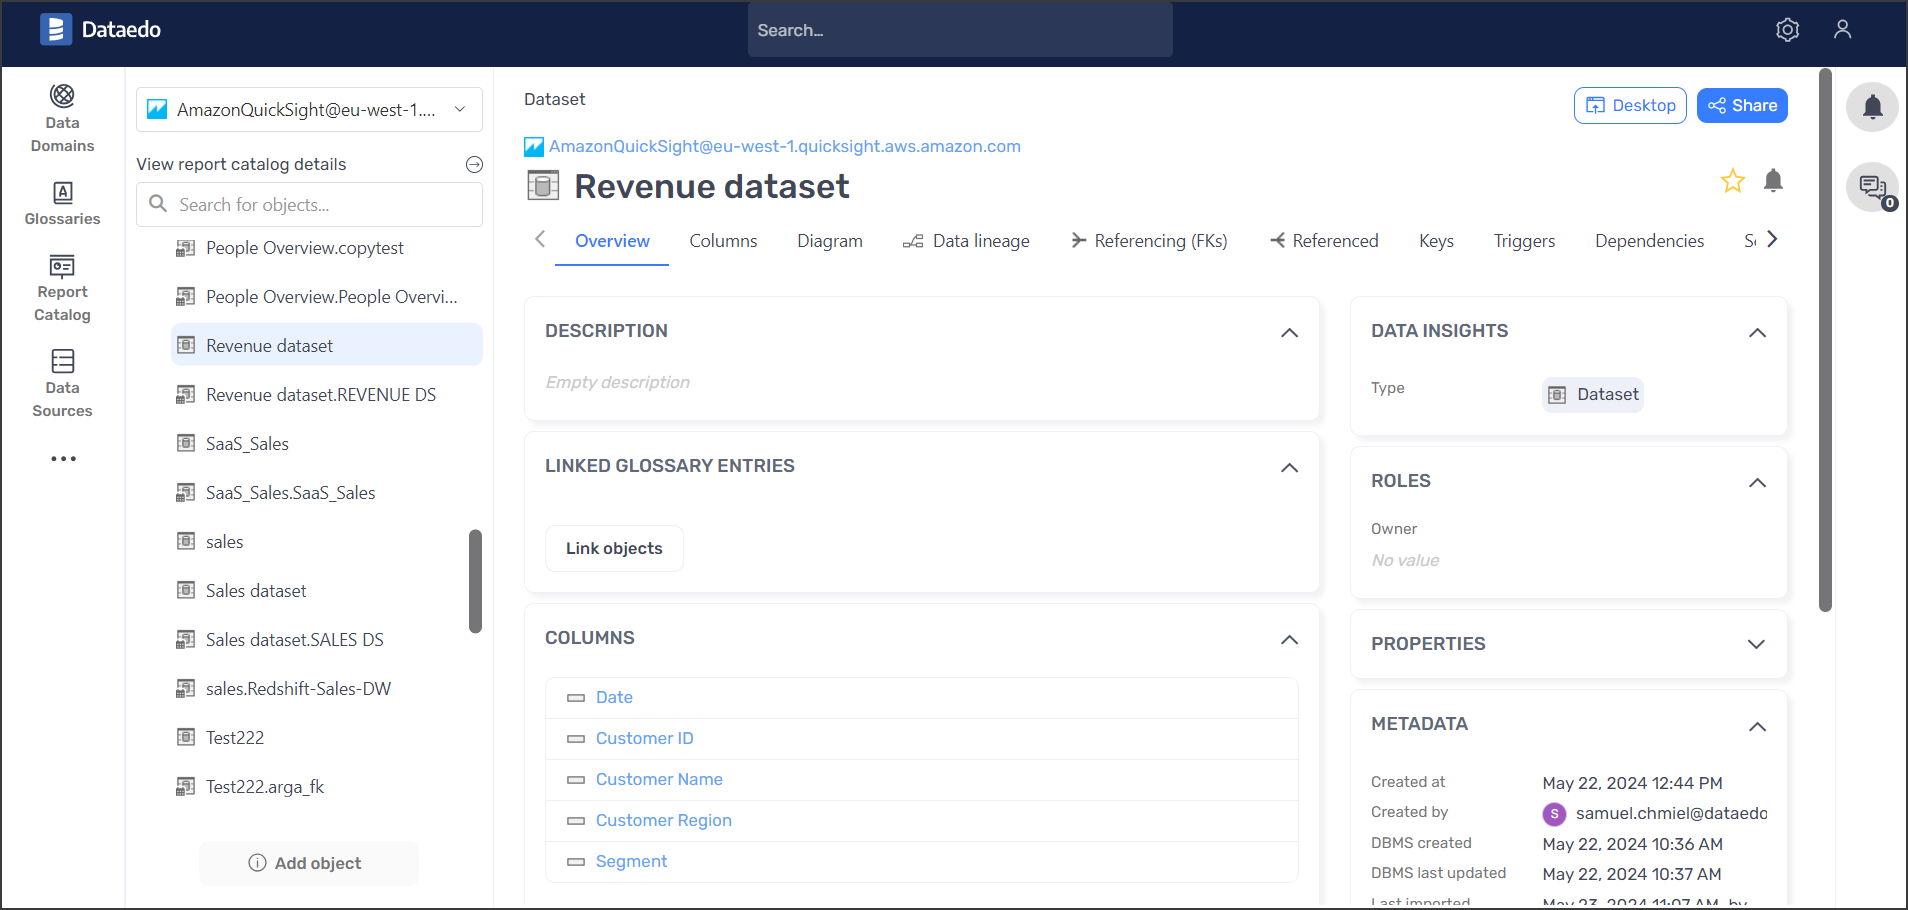Click the Add object button

pyautogui.click(x=308, y=863)
